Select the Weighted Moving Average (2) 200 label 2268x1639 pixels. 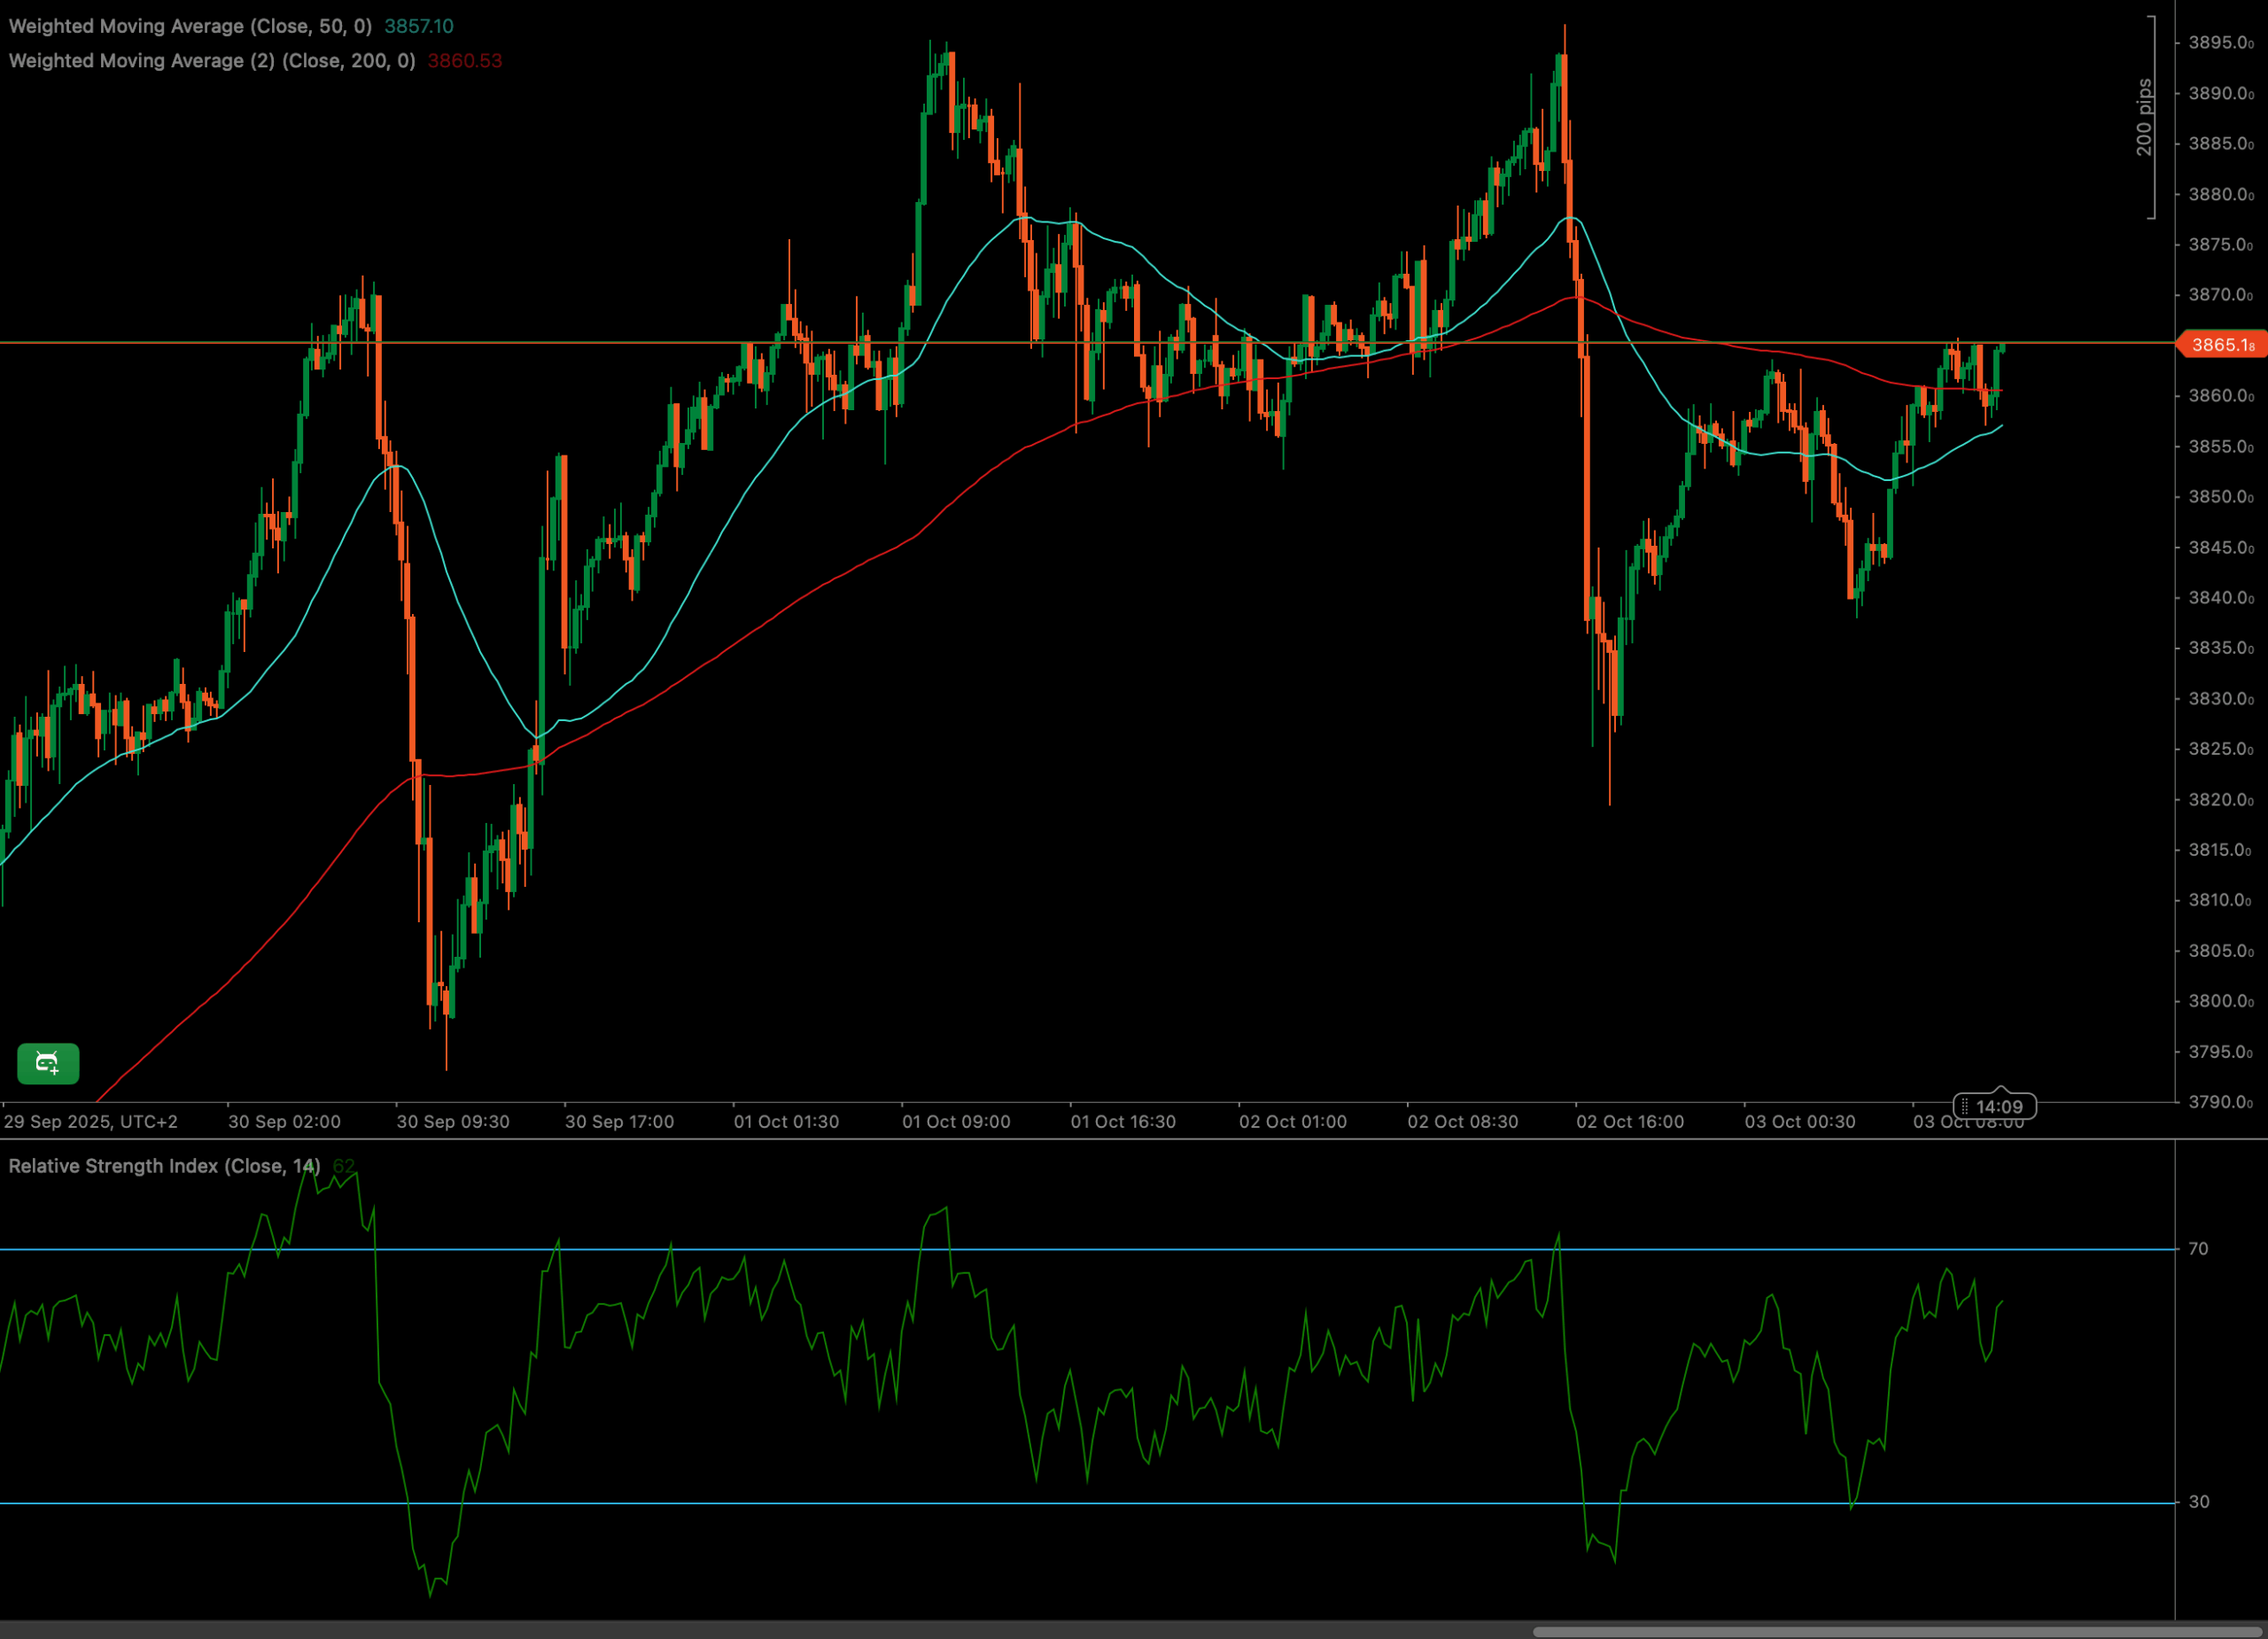tap(212, 61)
